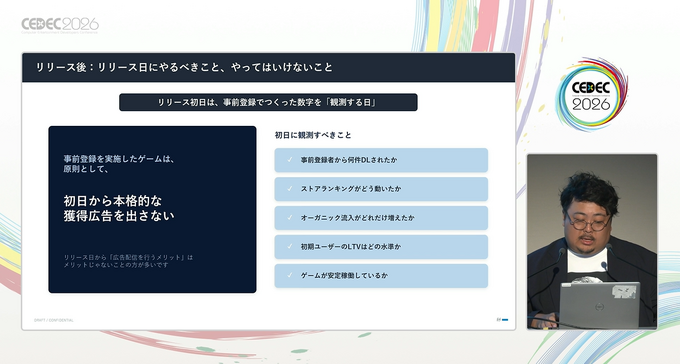Screen dimensions: 680x364
Task: Click the circular CEDEC 2026 emblem
Action: 591,95
